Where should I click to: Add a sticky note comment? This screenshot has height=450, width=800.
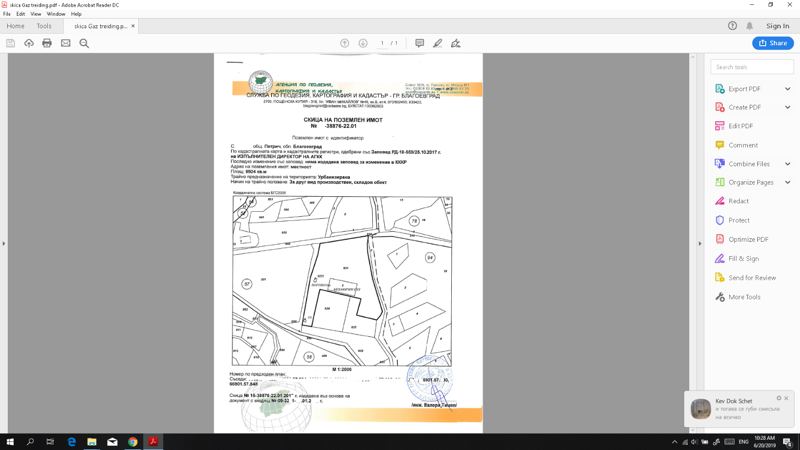pyautogui.click(x=419, y=43)
